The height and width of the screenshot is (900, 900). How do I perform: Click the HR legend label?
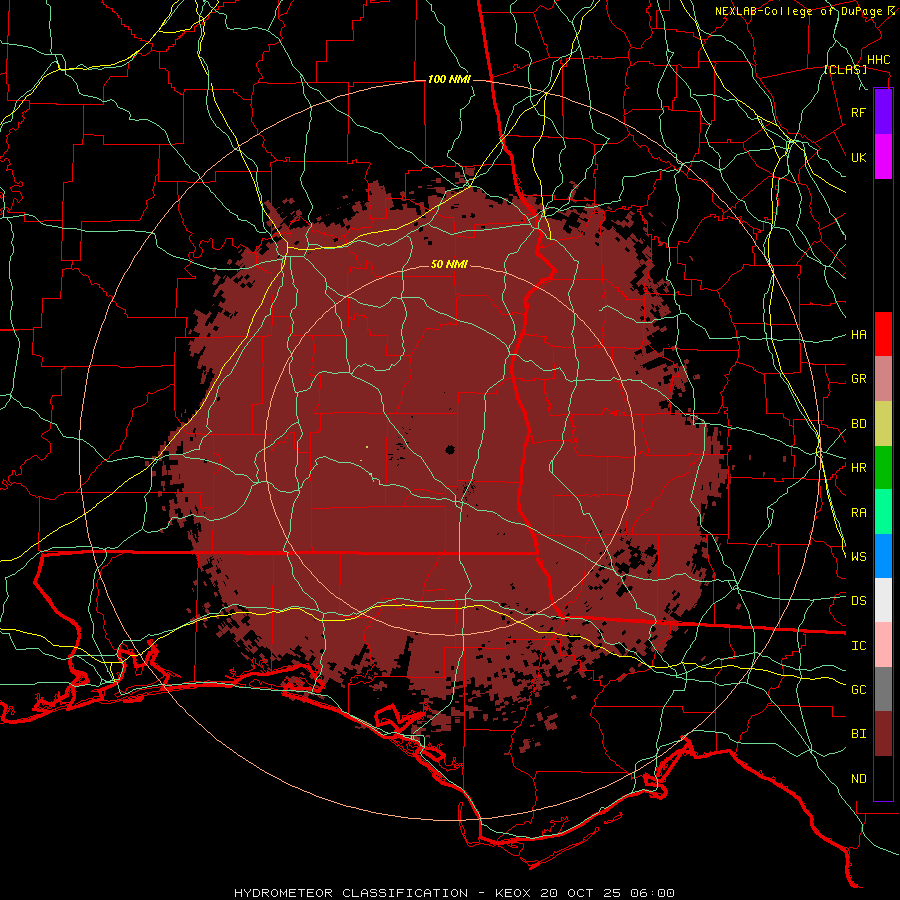point(859,468)
